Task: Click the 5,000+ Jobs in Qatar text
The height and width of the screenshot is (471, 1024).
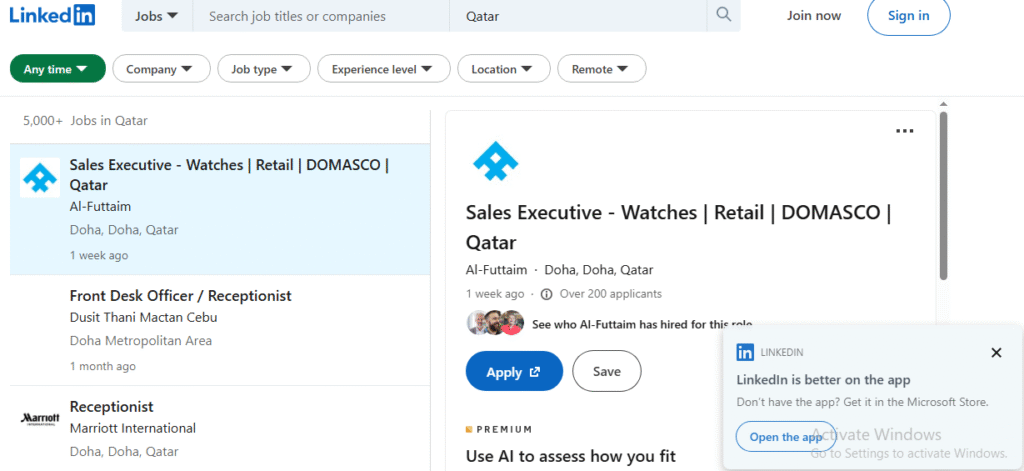Action: coord(85,121)
